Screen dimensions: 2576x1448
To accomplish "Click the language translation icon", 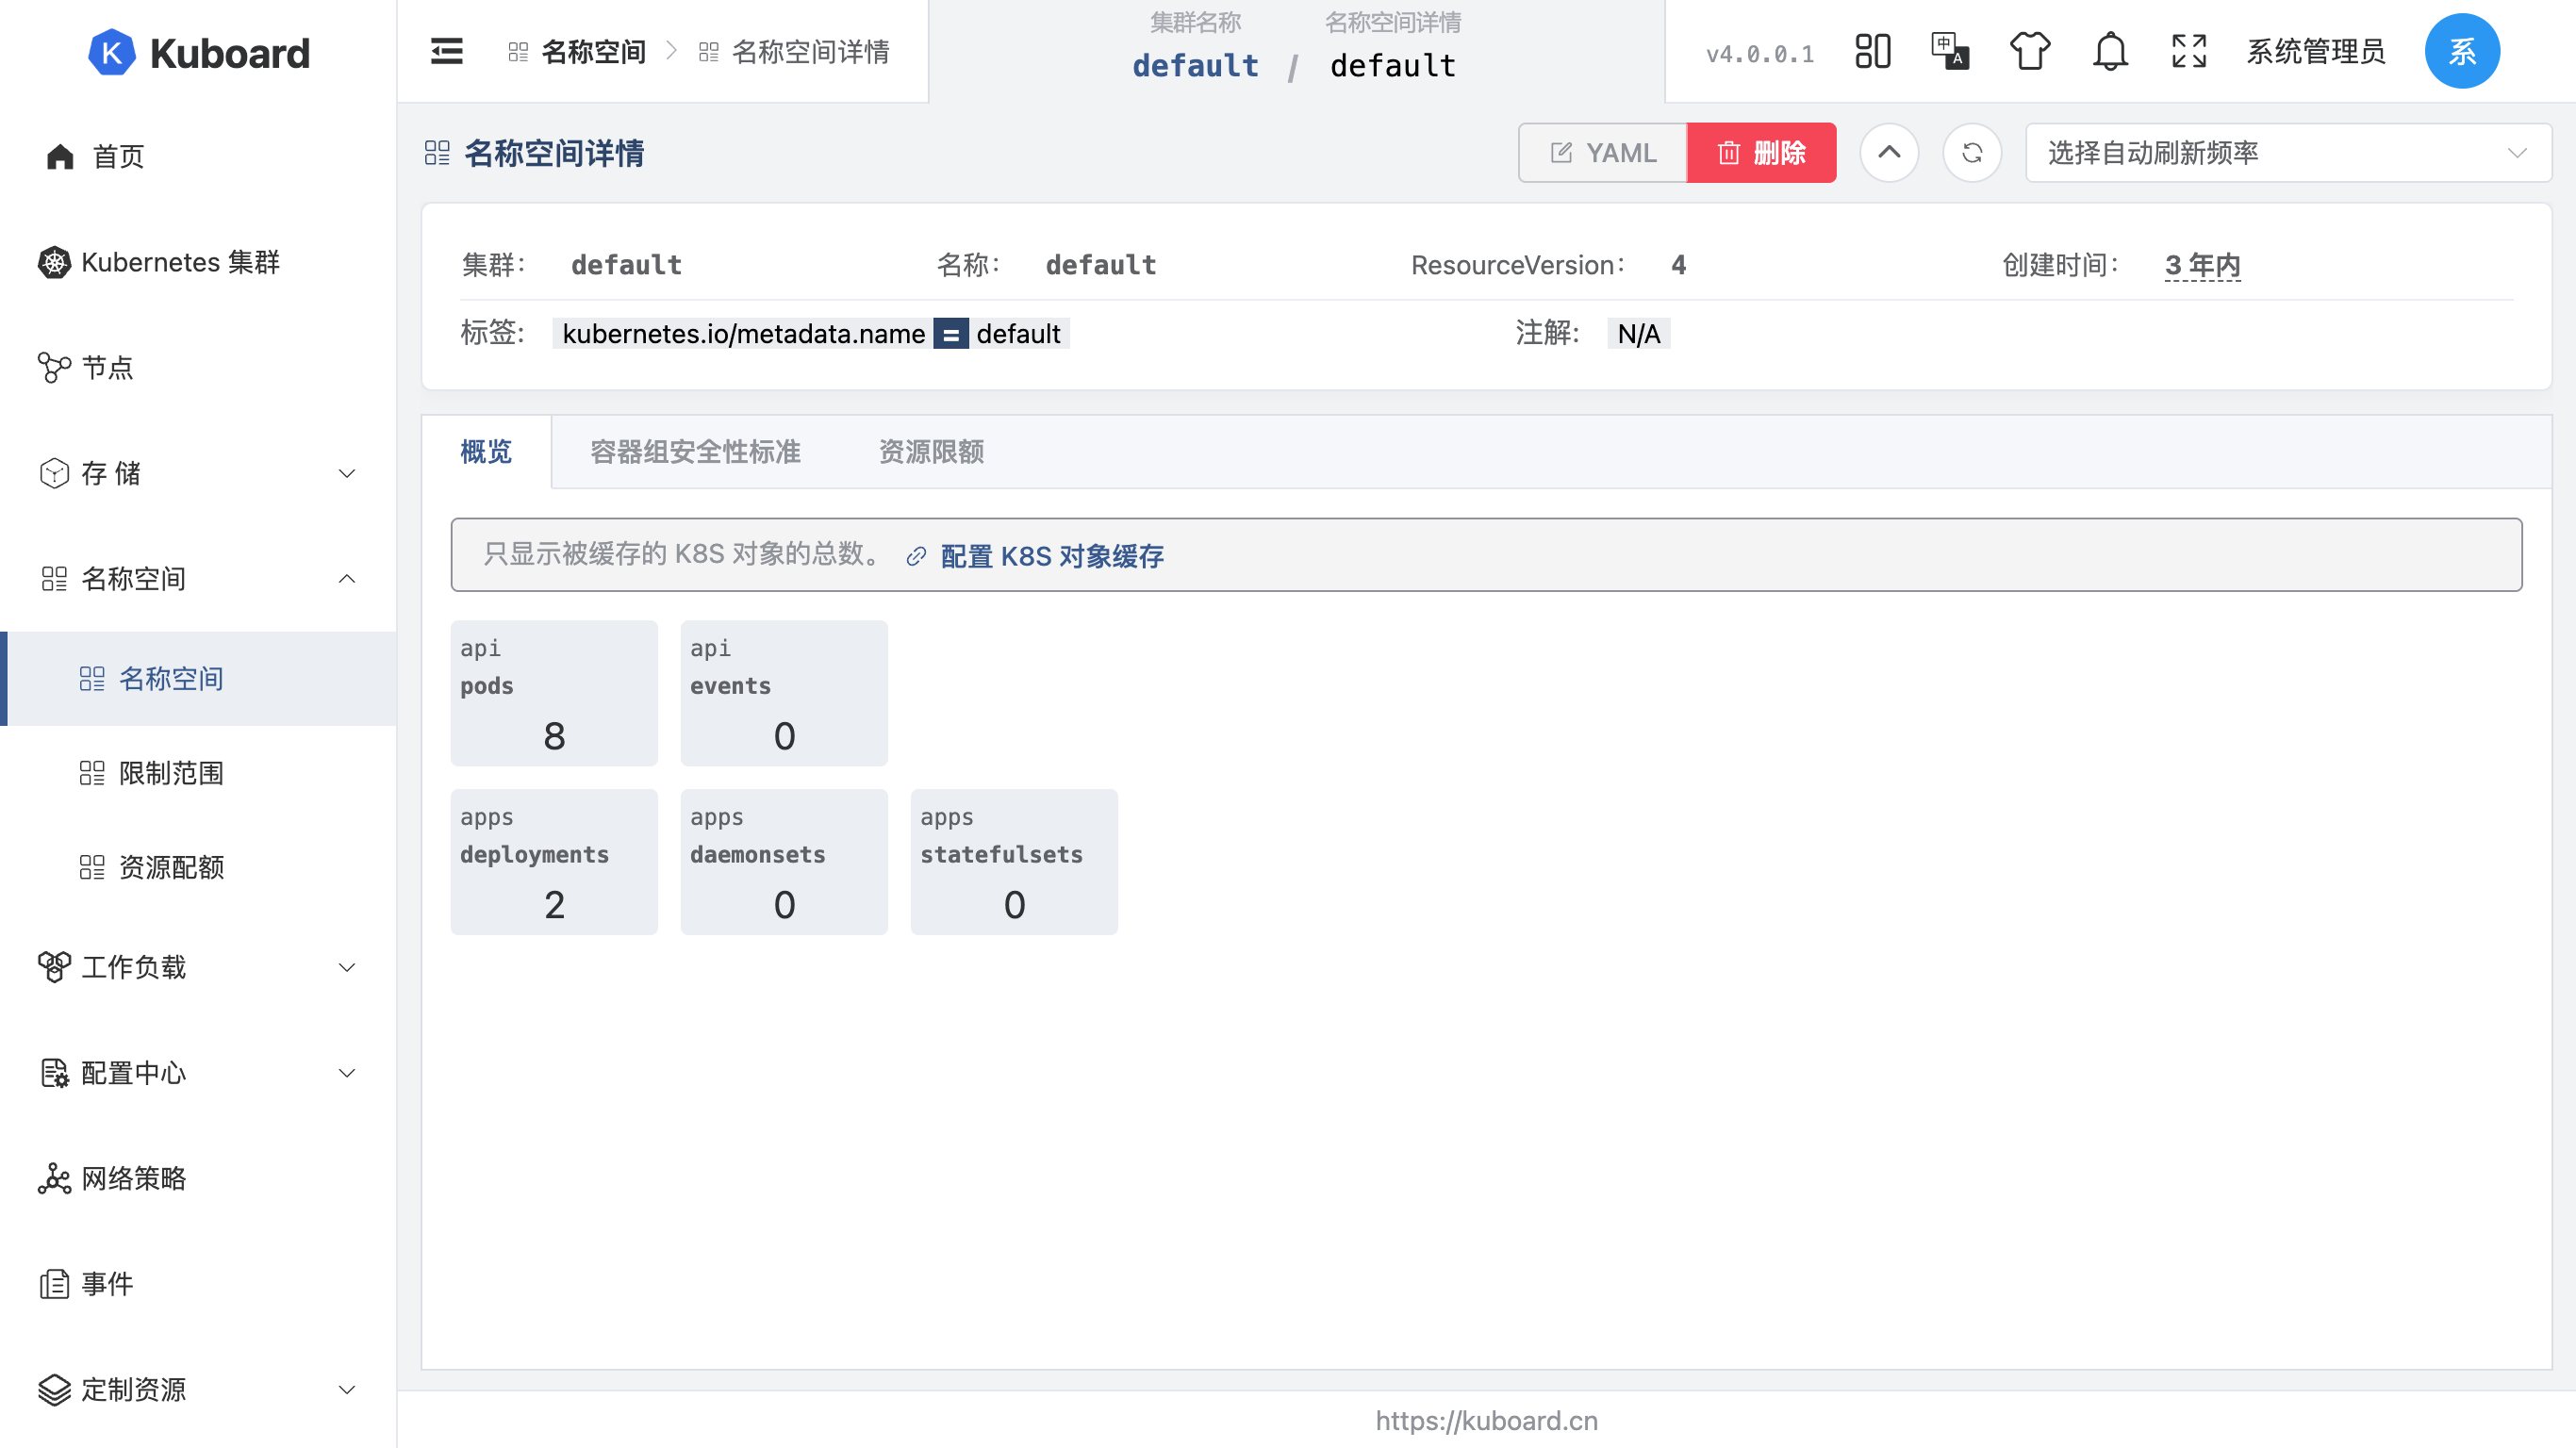I will click(1950, 51).
